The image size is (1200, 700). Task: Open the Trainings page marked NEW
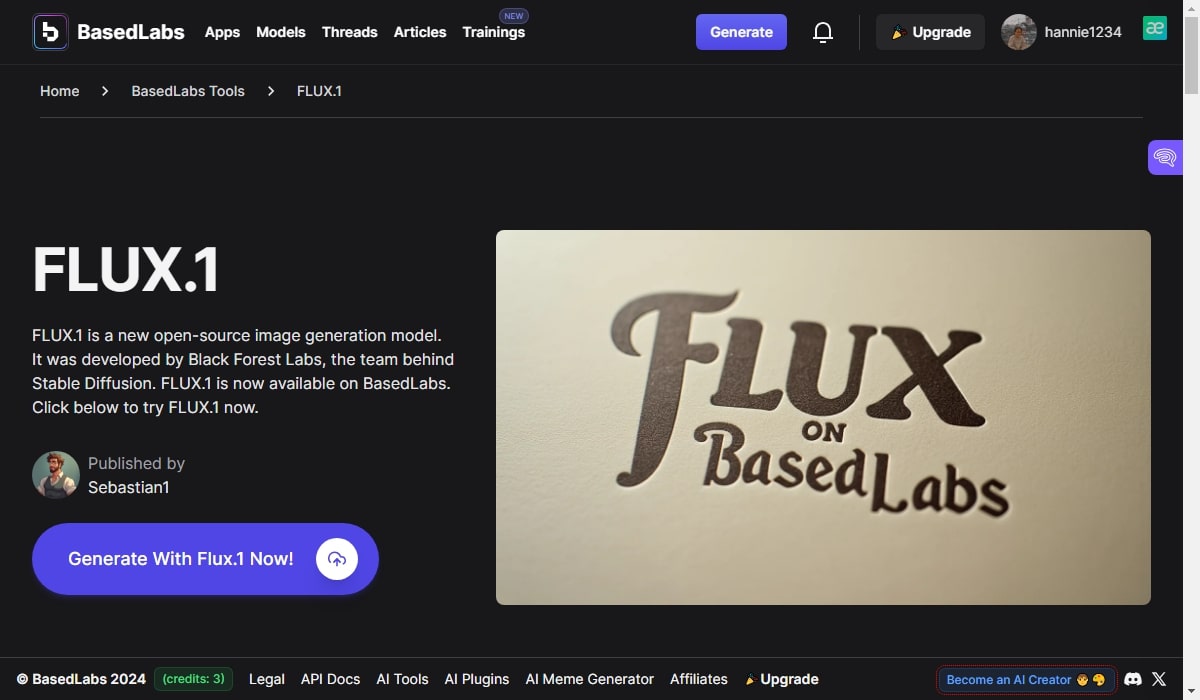(x=493, y=32)
